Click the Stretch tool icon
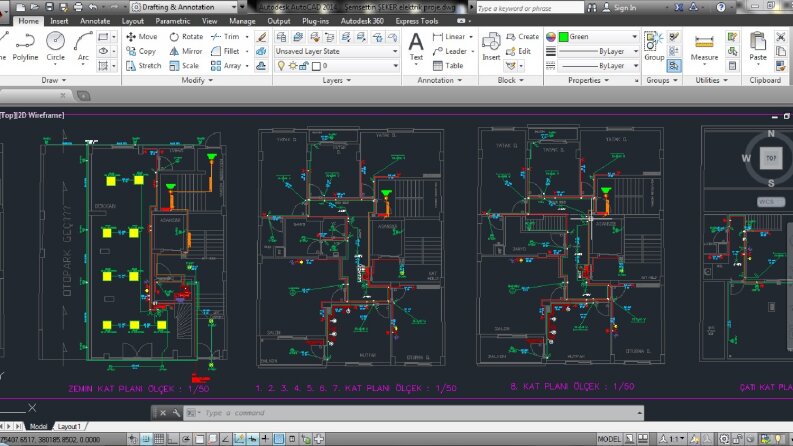Viewport: 793px width, 446px height. coord(131,66)
